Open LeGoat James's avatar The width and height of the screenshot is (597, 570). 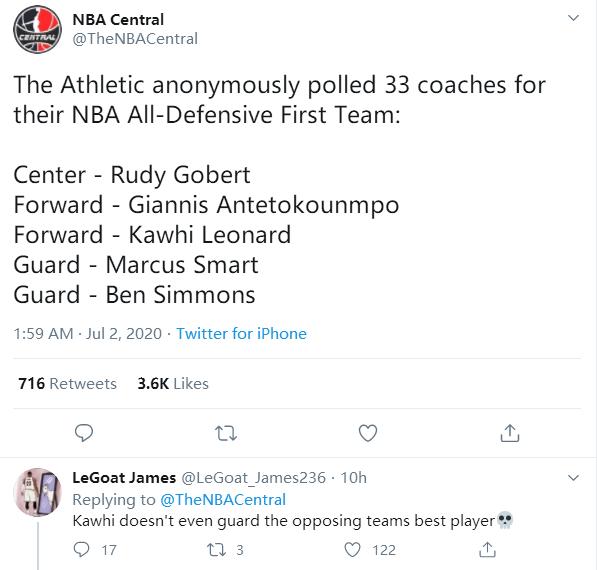point(37,492)
